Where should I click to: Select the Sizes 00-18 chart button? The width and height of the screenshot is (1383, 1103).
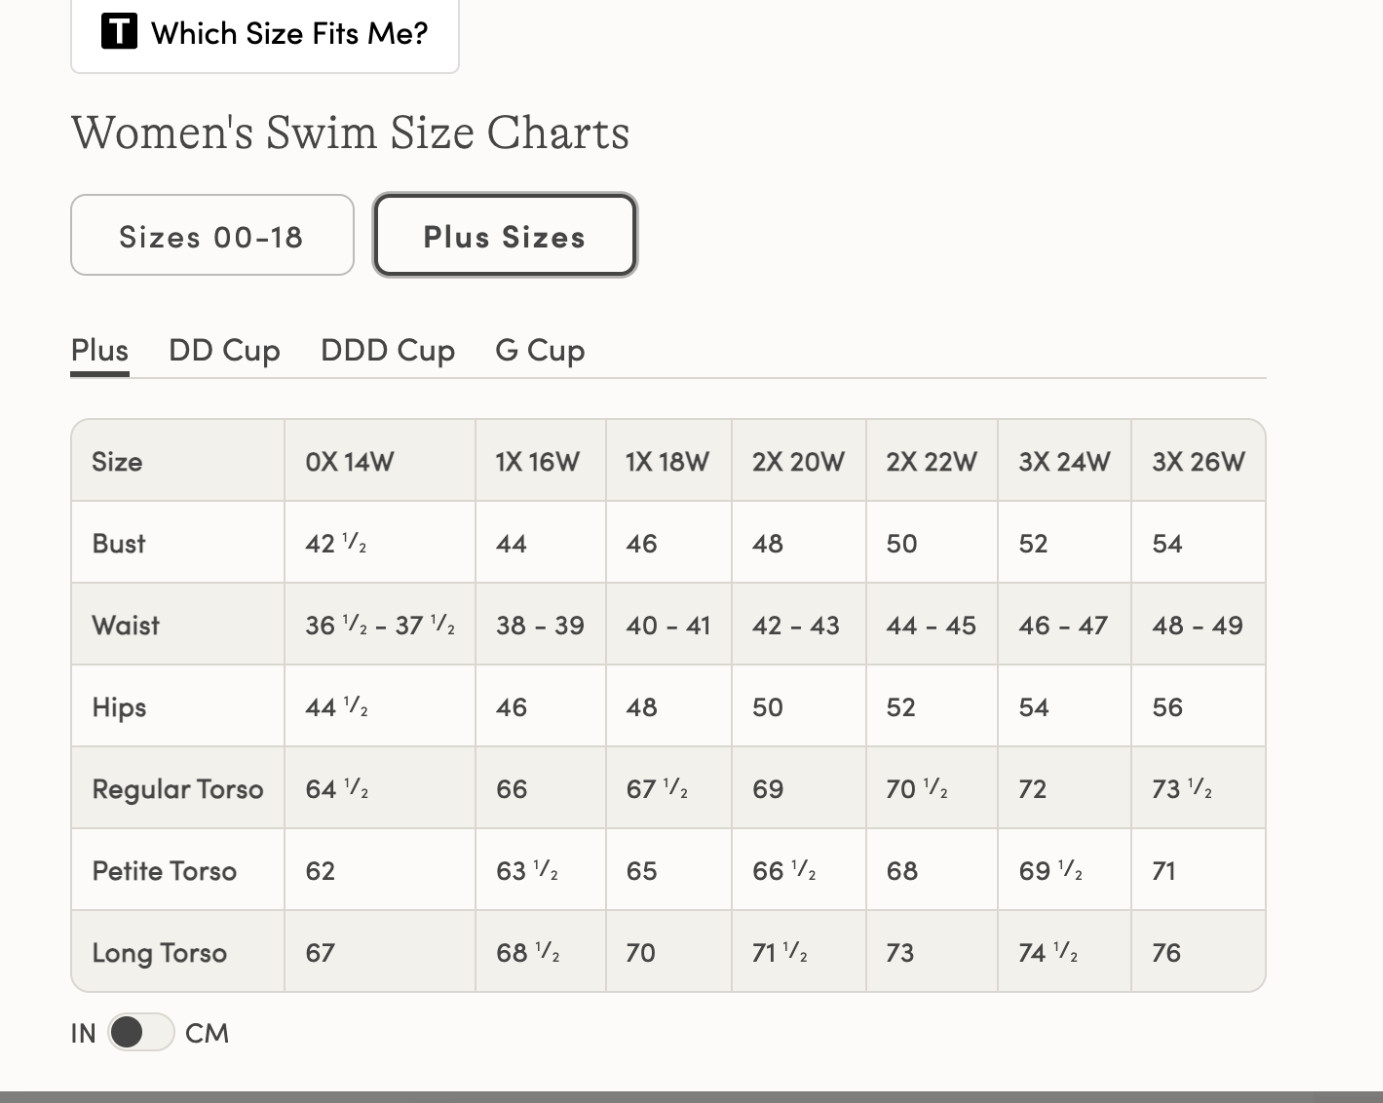[x=212, y=236]
